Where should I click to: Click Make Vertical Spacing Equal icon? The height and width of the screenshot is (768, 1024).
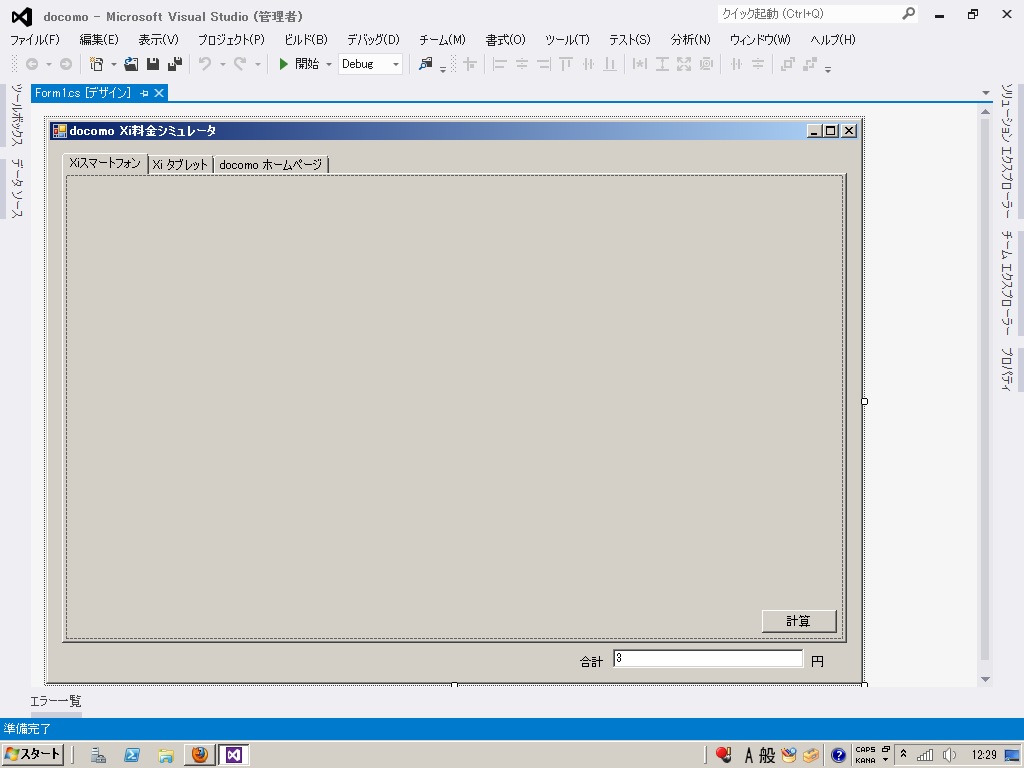click(x=758, y=64)
